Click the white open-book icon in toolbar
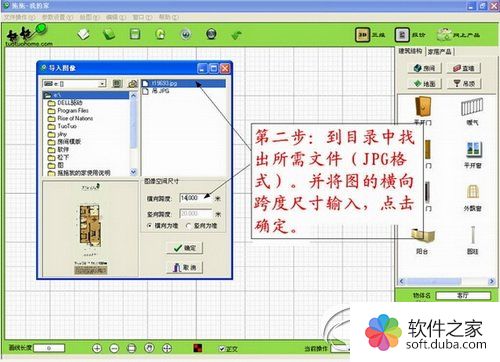 click(84, 34)
